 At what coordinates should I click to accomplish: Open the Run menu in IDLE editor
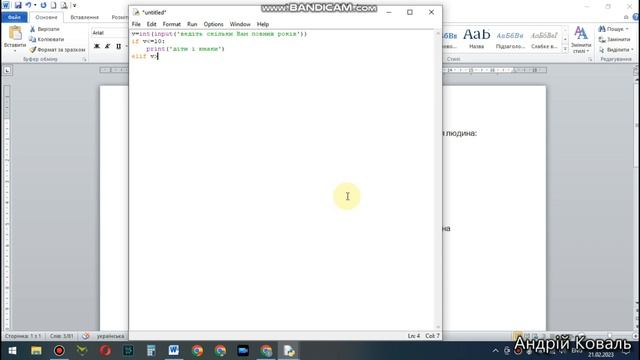point(192,24)
